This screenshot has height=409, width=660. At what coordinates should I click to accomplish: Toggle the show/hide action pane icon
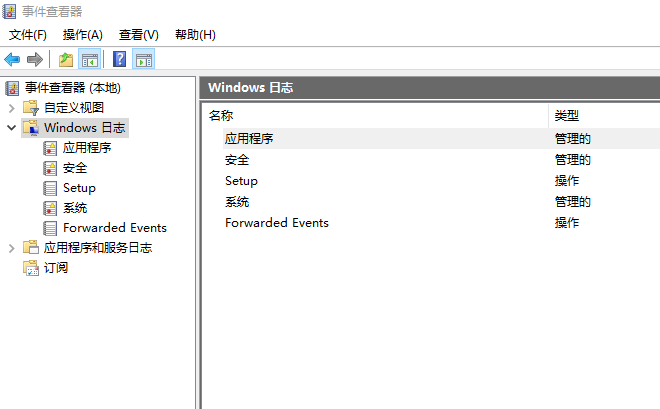(144, 59)
